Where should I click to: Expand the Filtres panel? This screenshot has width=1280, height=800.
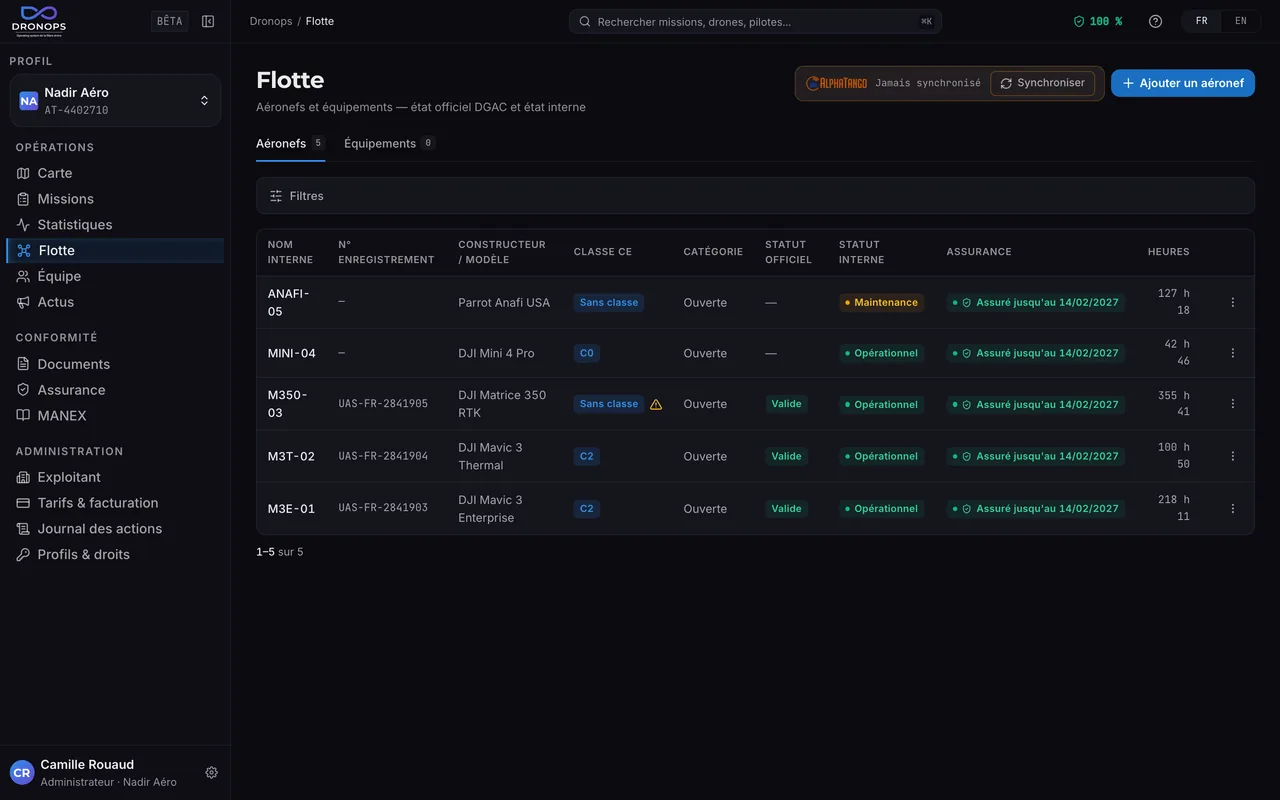755,196
